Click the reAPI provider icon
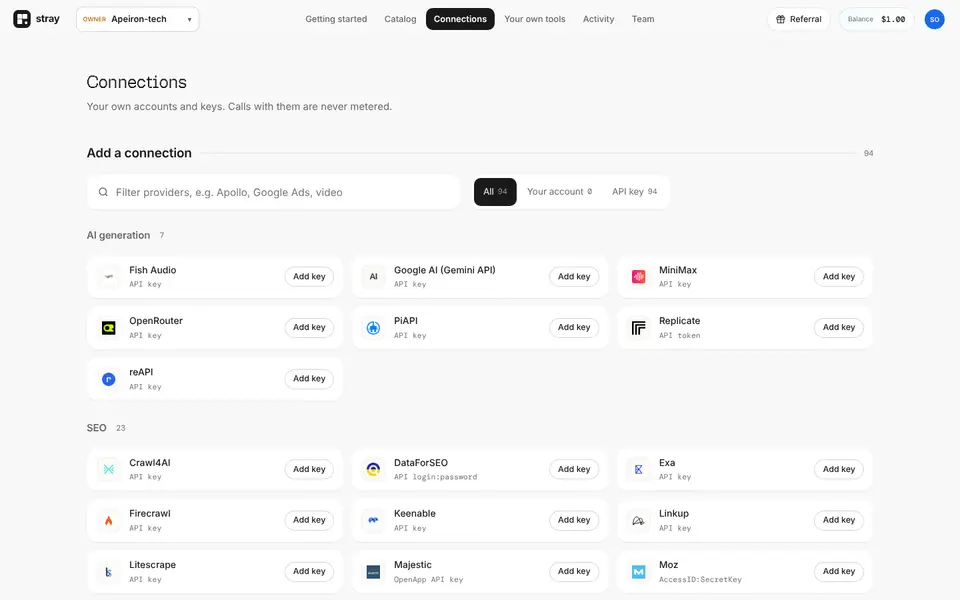 tap(108, 379)
